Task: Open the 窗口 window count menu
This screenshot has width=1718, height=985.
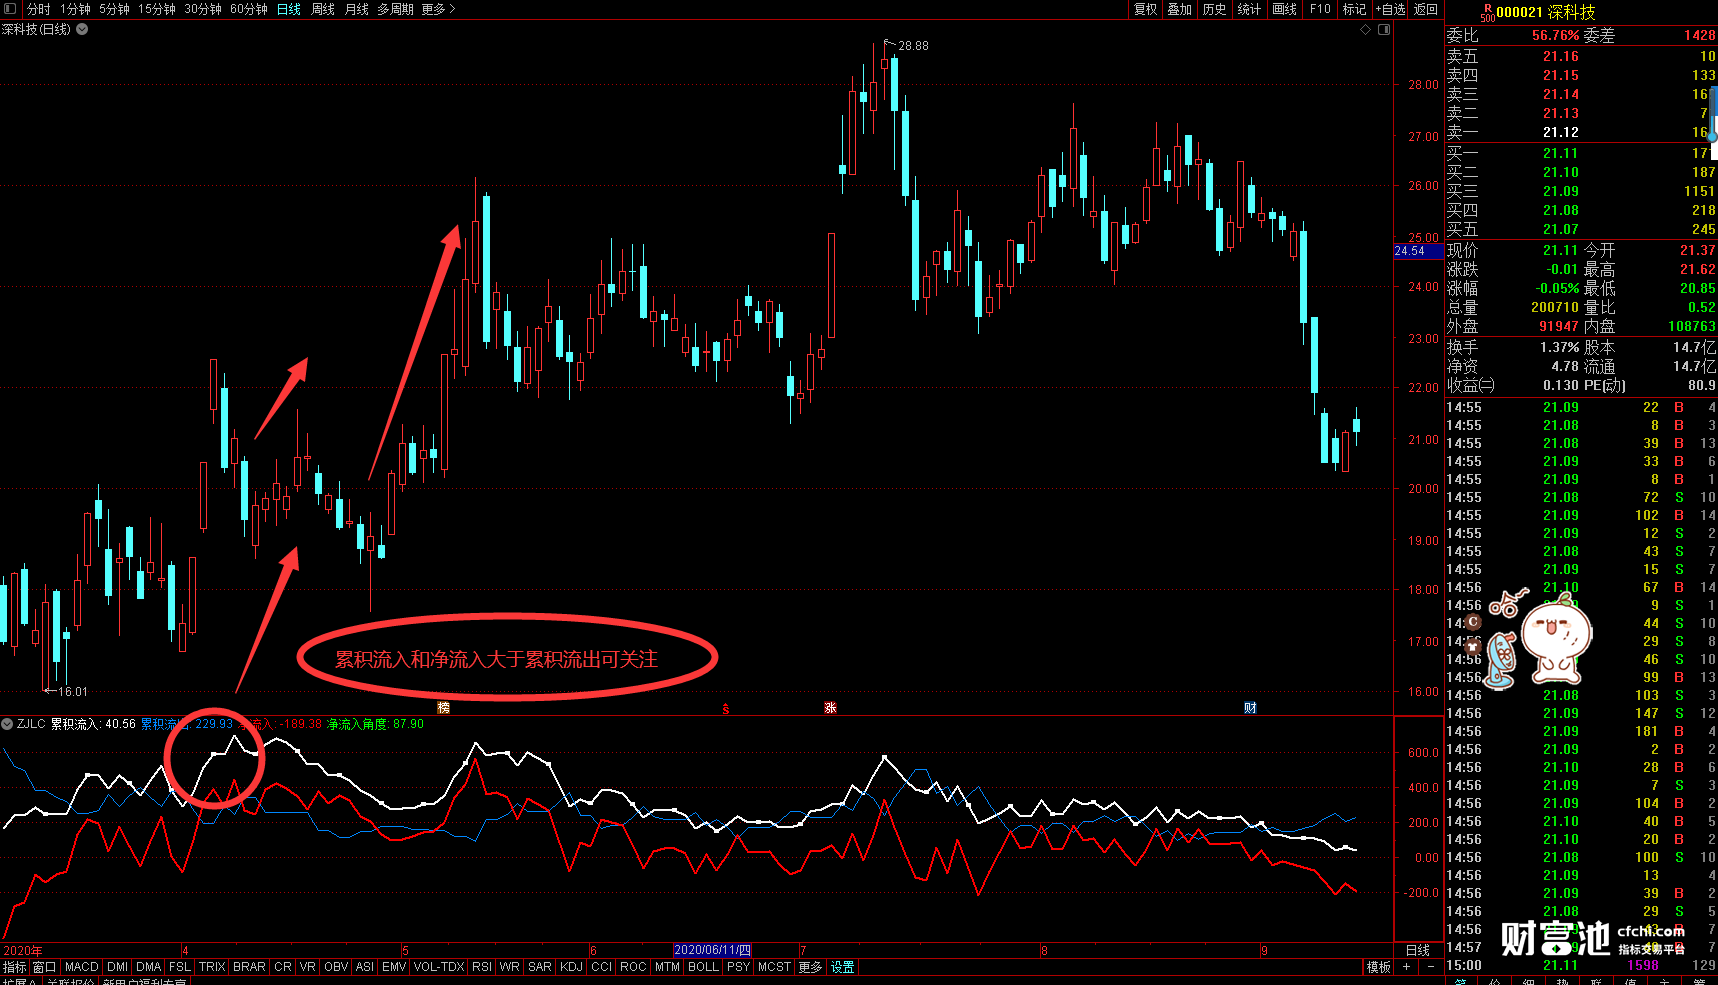Action: 45,967
